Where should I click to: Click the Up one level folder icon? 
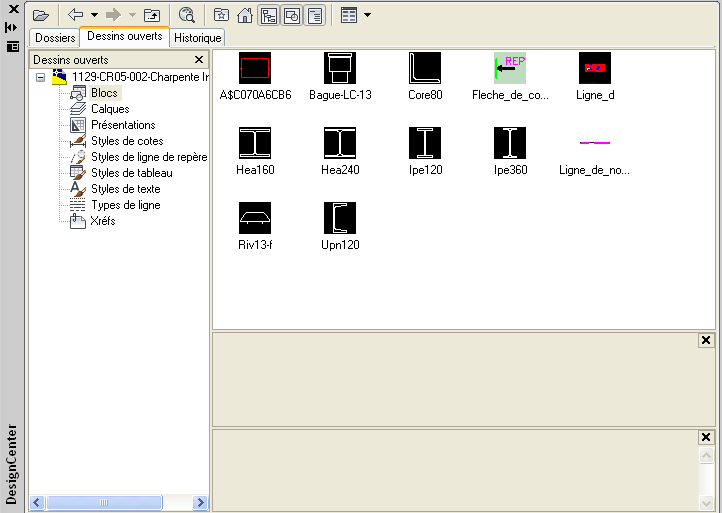[x=152, y=15]
